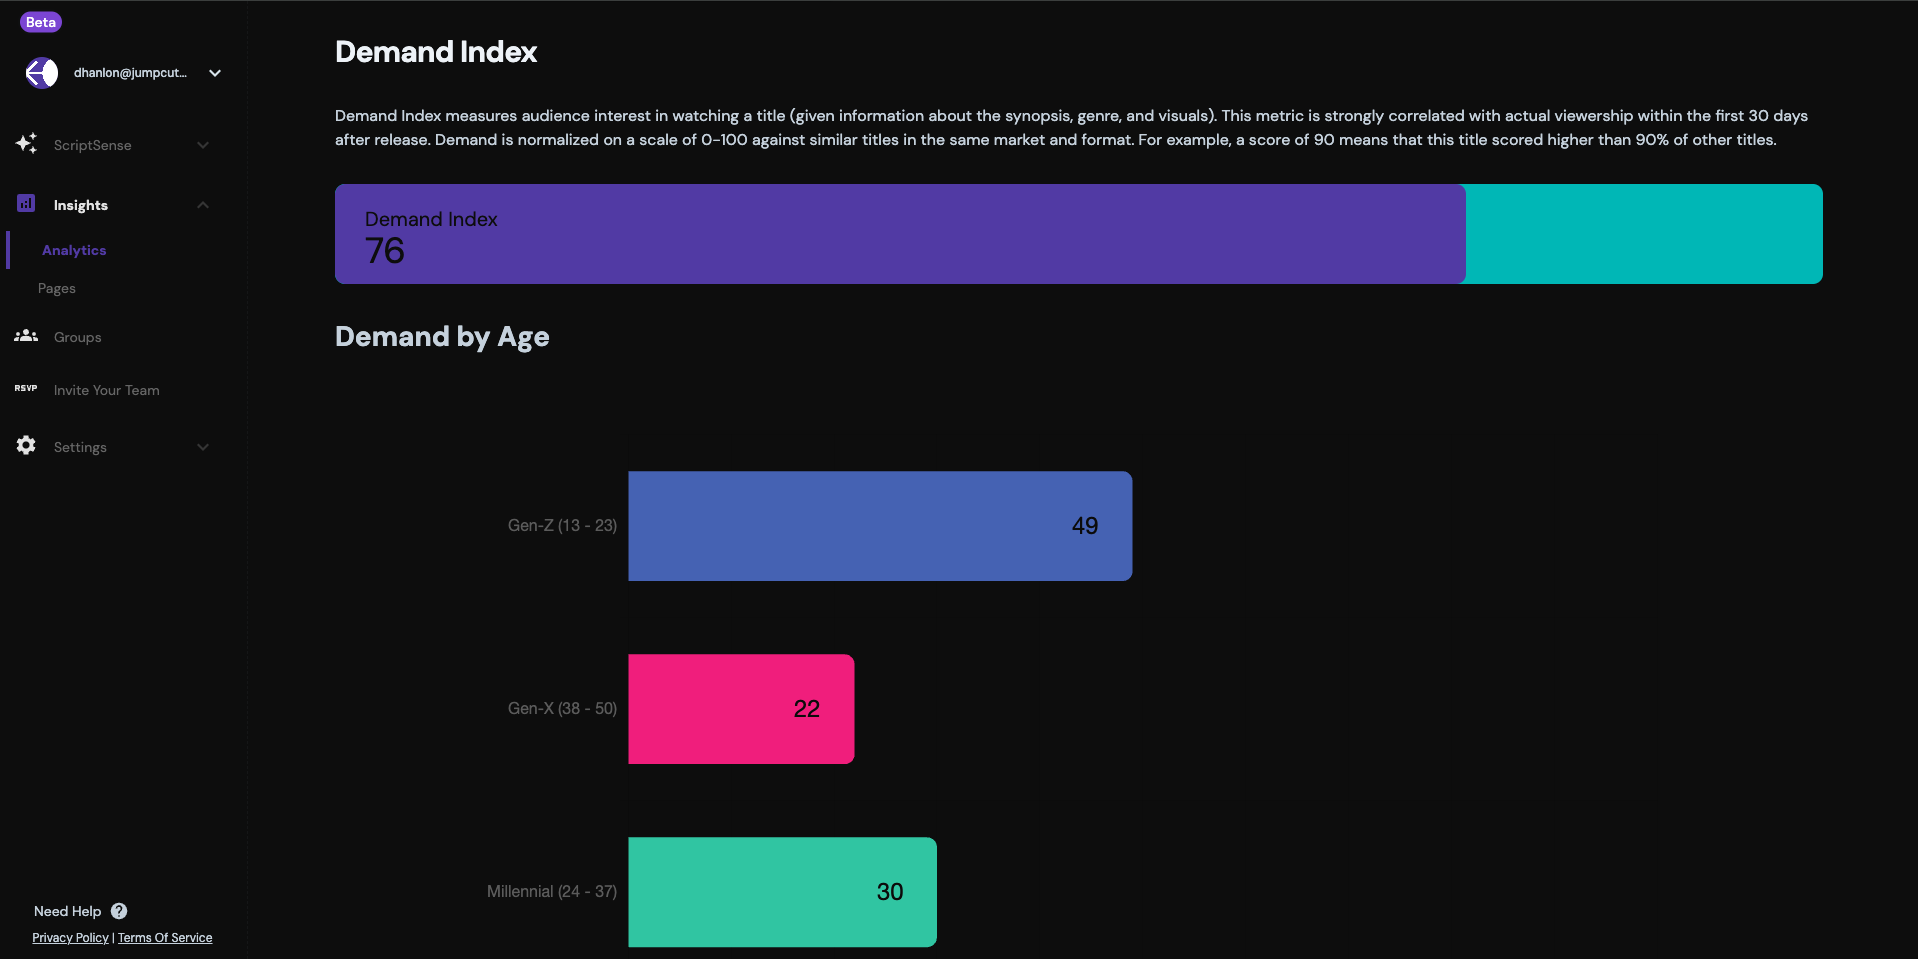The image size is (1918, 959).
Task: Click the purple Beta badge
Action: pyautogui.click(x=41, y=22)
